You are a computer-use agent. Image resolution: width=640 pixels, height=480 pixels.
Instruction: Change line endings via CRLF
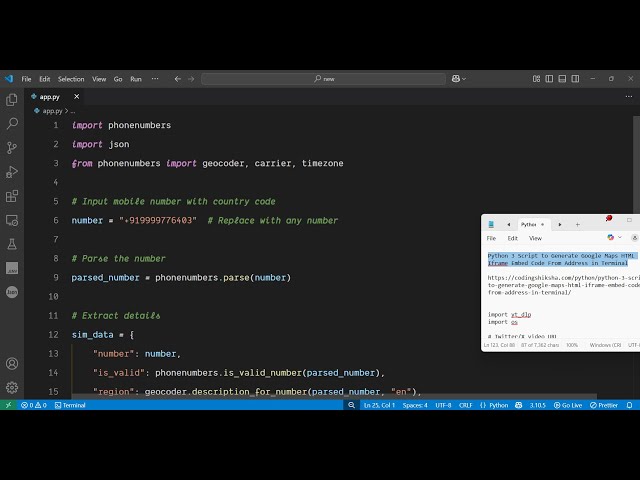click(465, 405)
